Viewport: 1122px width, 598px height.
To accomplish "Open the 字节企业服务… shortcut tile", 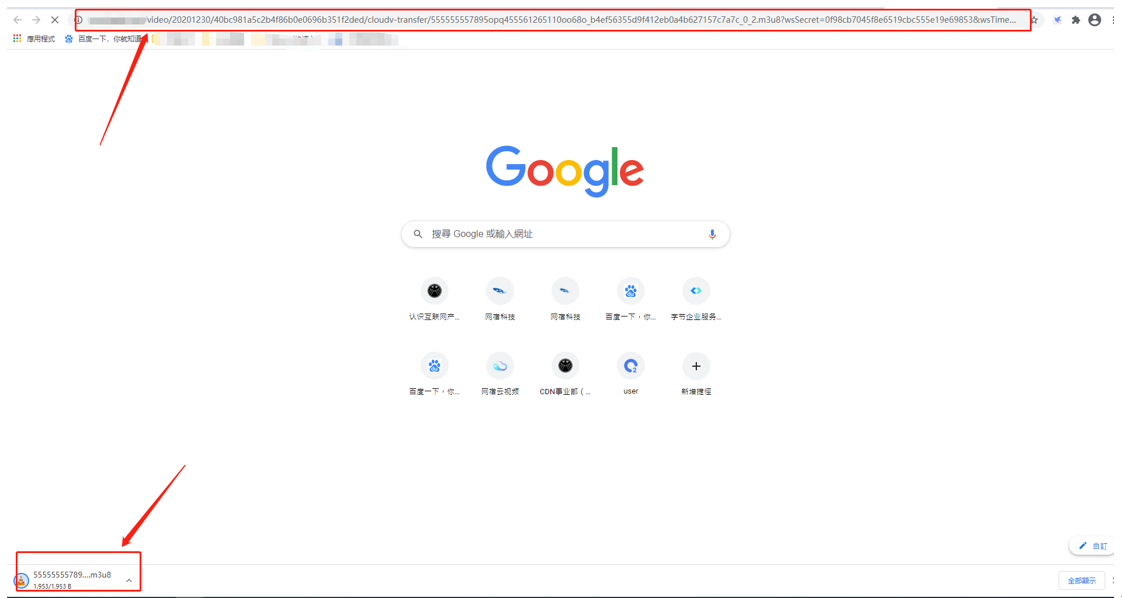I will pyautogui.click(x=696, y=299).
